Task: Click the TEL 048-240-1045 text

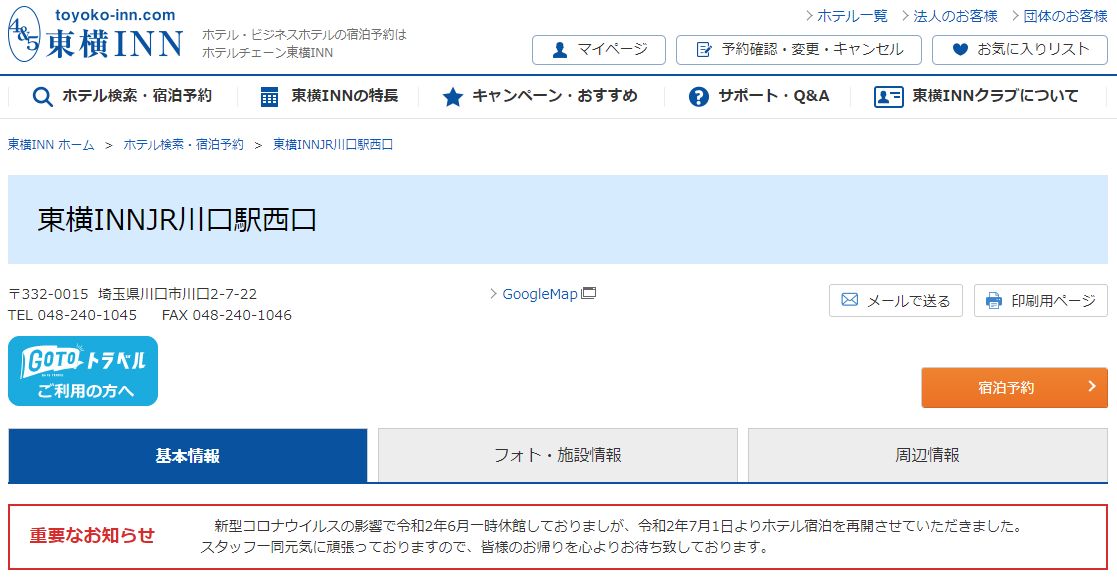Action: [x=73, y=315]
